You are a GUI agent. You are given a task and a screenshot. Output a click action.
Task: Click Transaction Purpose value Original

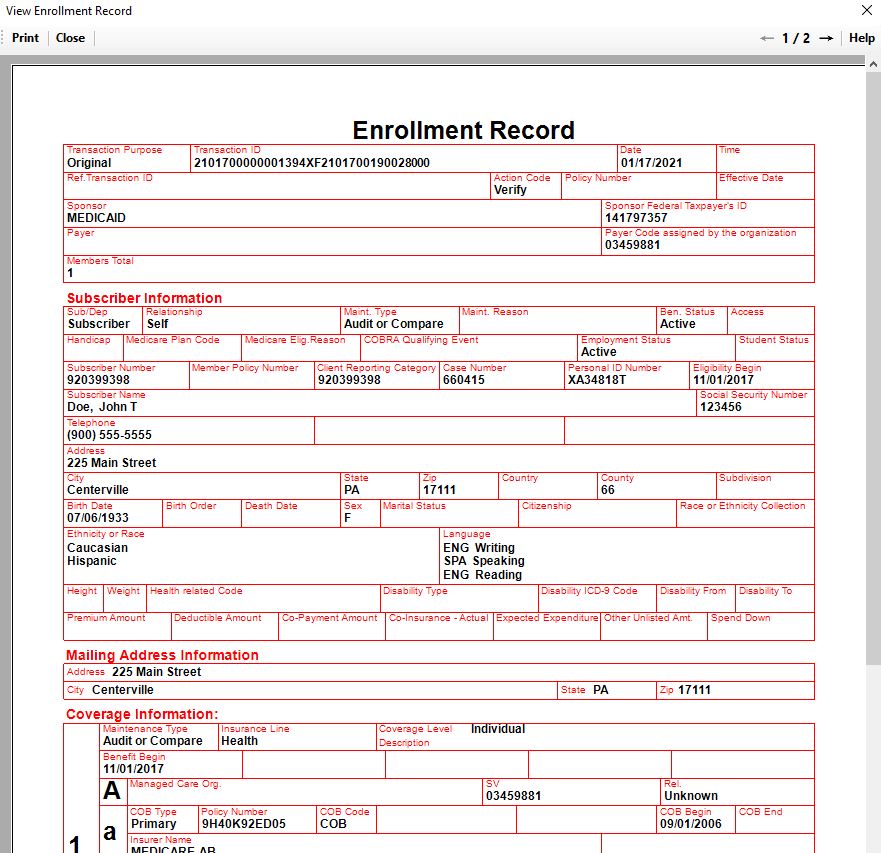point(89,163)
